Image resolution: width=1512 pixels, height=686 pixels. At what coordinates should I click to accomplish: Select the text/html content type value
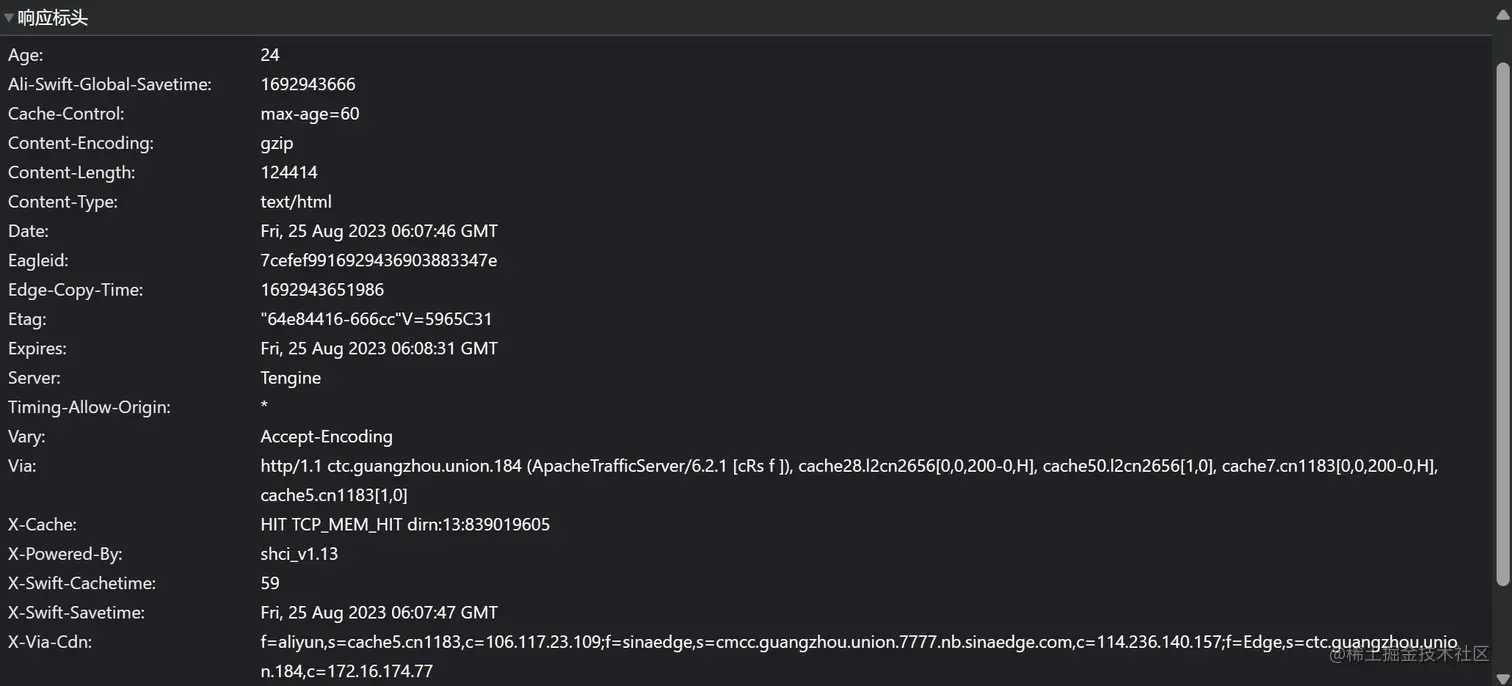coord(296,202)
